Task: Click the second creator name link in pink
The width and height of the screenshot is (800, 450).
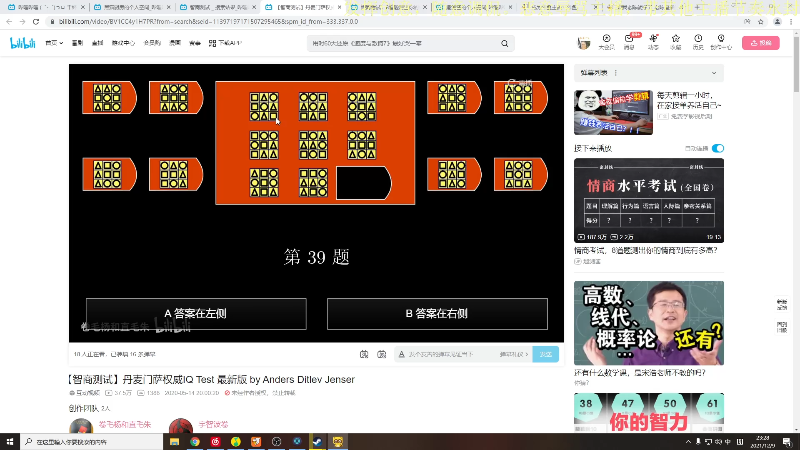Action: point(213,424)
